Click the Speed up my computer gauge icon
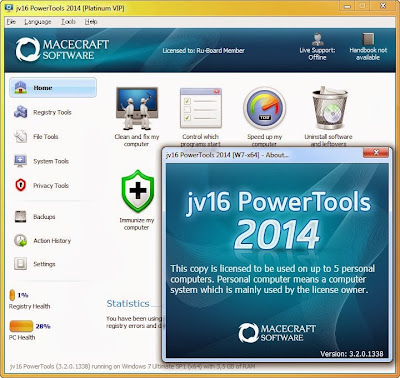This screenshot has height=378, width=400. [x=265, y=108]
